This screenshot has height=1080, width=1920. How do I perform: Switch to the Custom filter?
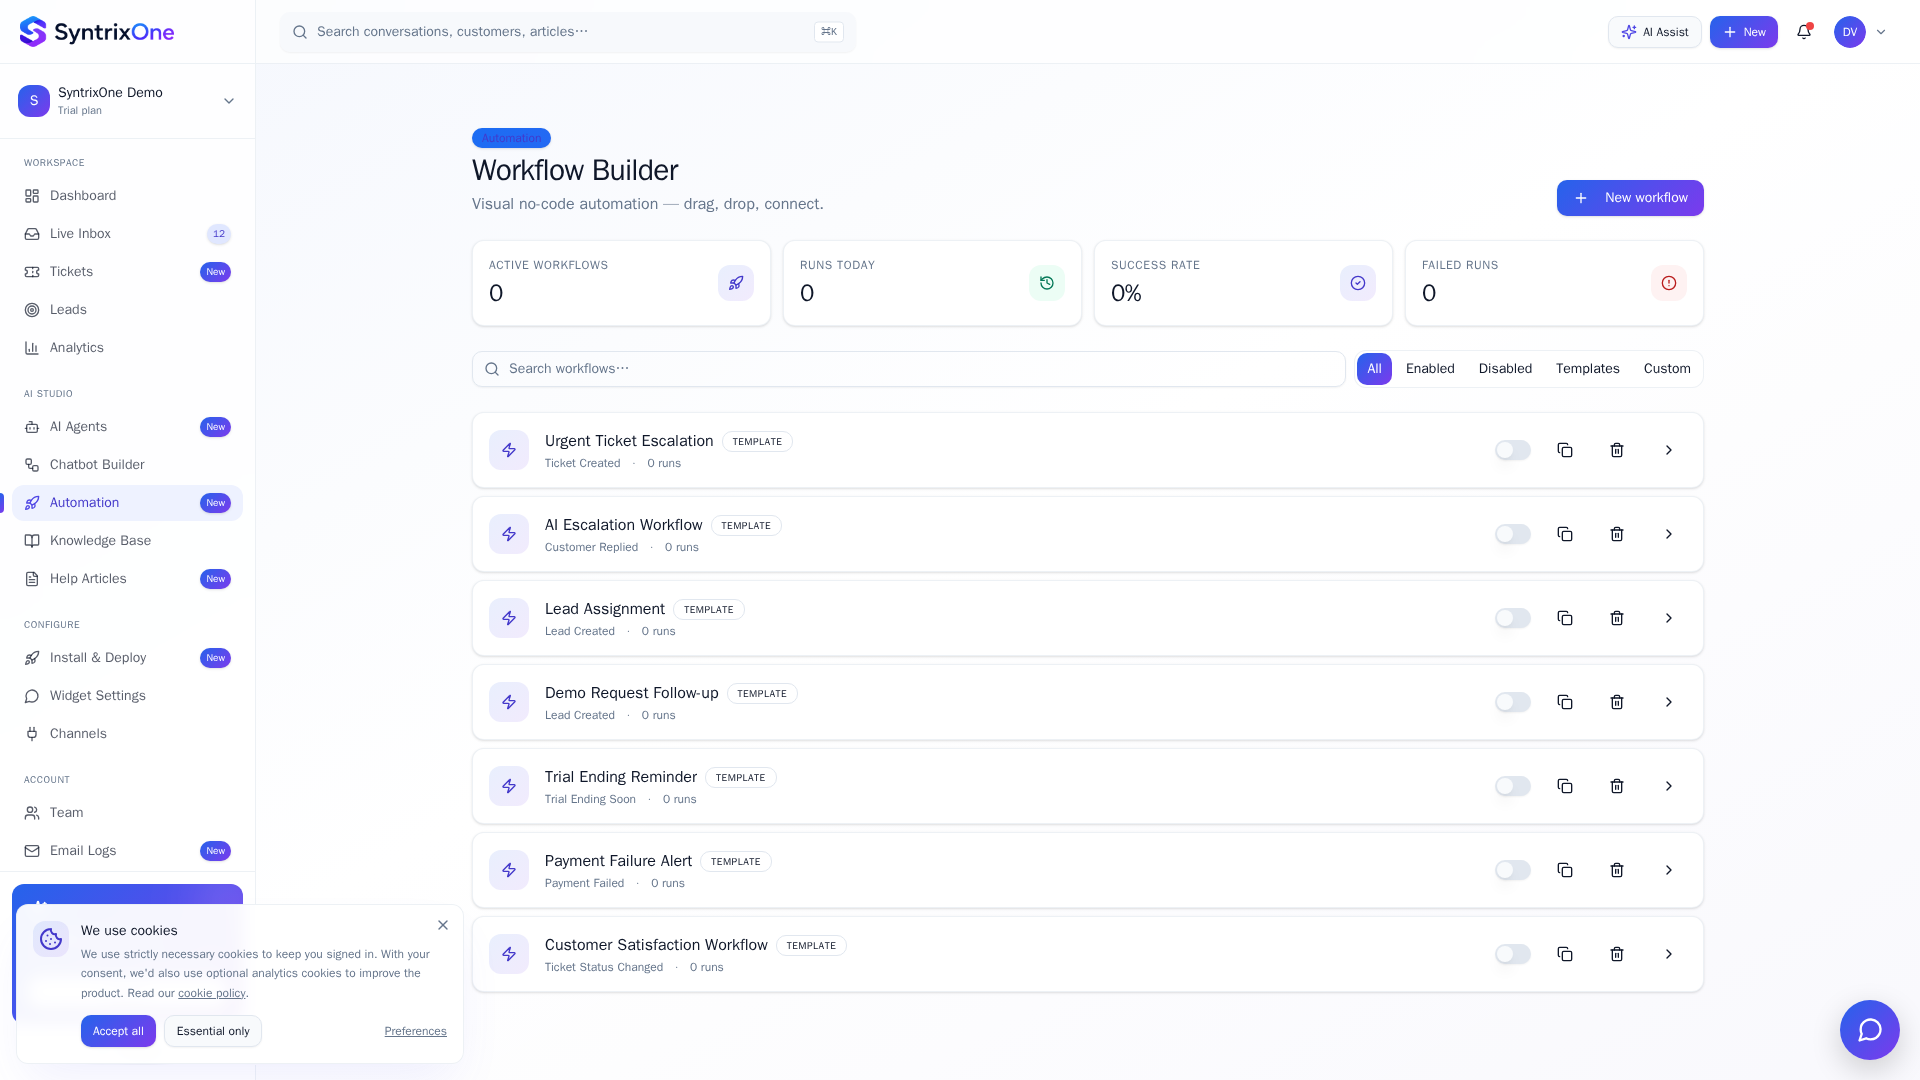click(1667, 369)
